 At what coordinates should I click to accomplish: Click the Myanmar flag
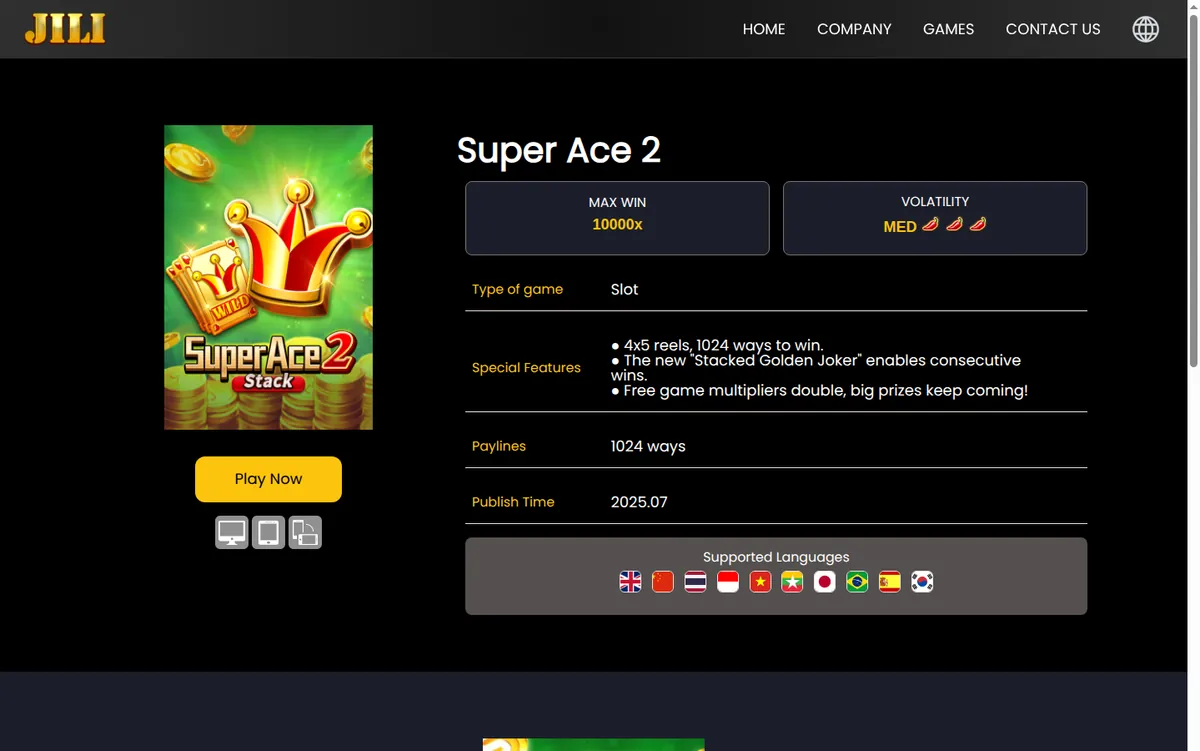click(792, 582)
